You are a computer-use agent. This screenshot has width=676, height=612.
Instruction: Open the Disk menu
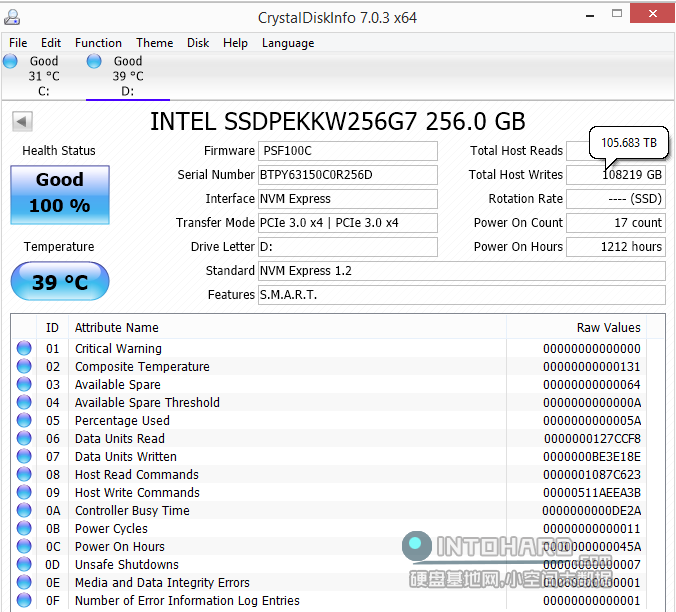coord(198,43)
